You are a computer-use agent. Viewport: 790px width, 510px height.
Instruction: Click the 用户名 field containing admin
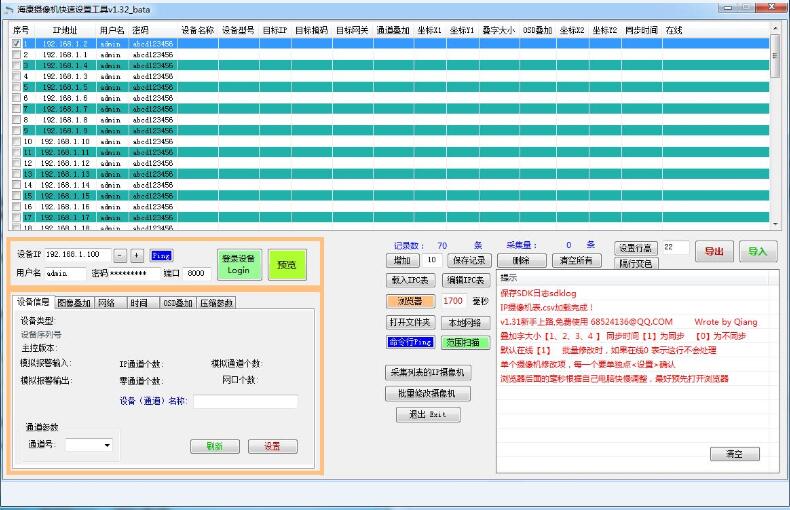(x=65, y=273)
